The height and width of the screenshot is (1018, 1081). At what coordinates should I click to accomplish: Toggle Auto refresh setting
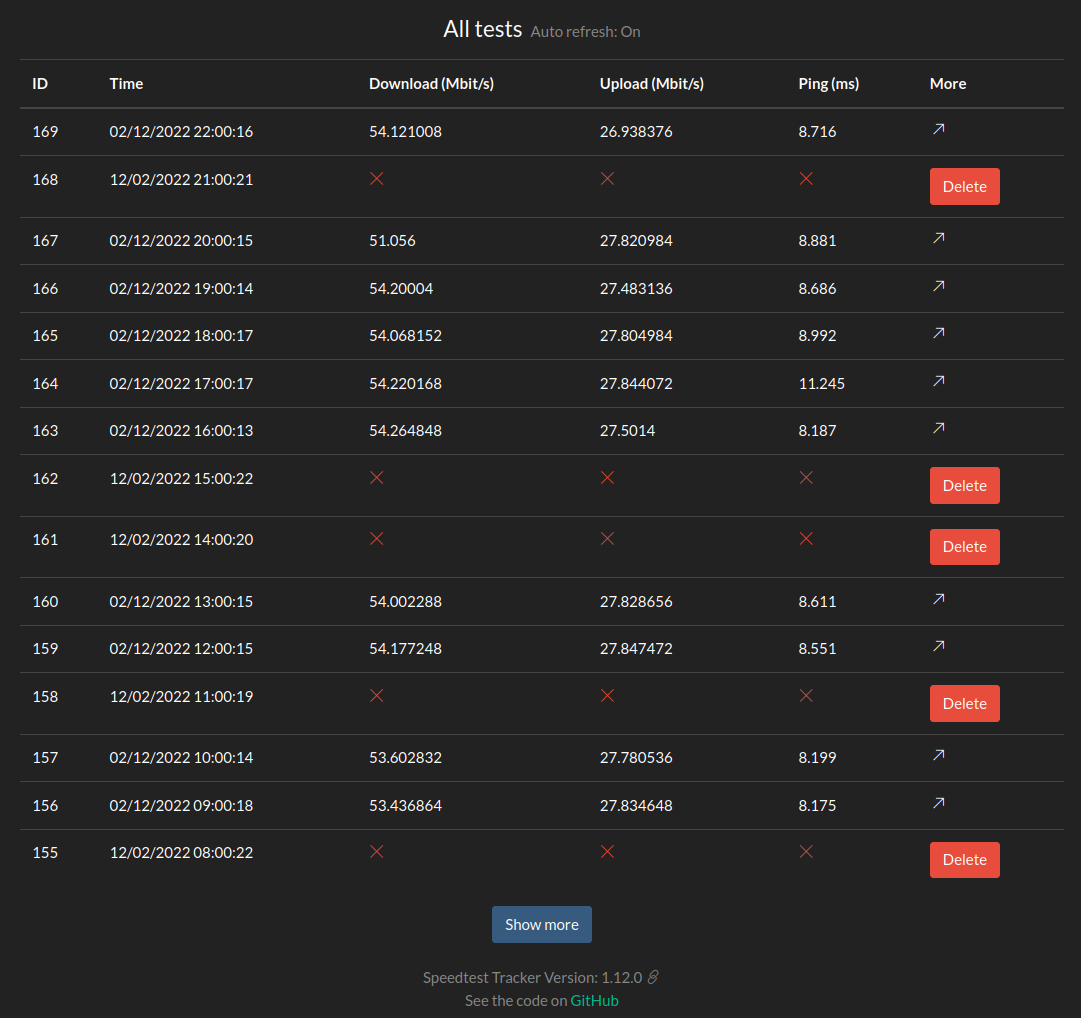coord(585,31)
